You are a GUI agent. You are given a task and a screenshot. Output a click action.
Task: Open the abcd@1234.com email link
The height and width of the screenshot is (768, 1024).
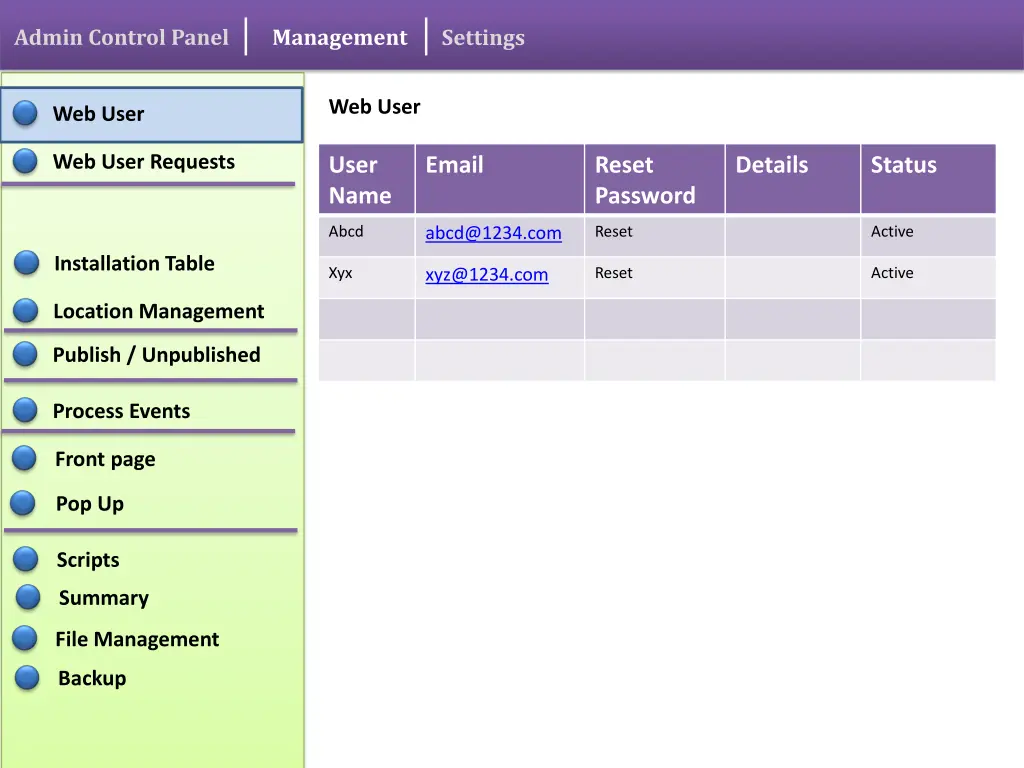click(x=493, y=233)
